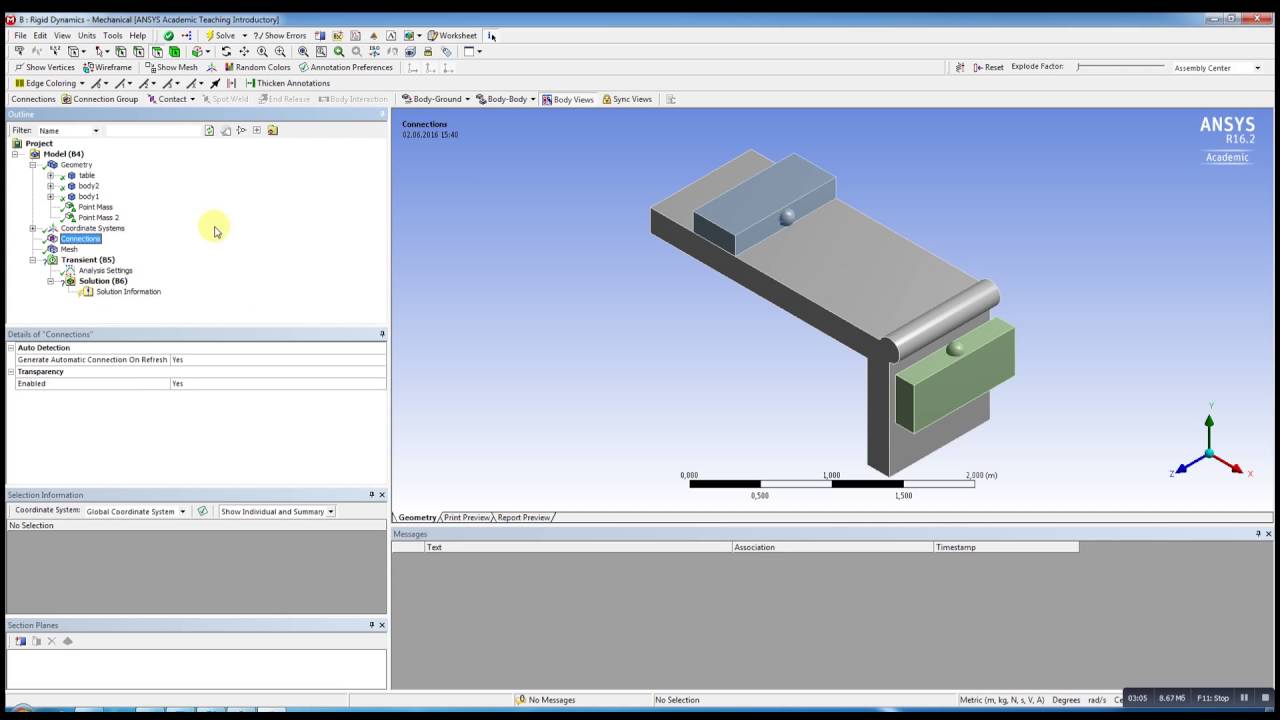Click the selection info green check icon
Image resolution: width=1280 pixels, height=720 pixels.
(202, 511)
